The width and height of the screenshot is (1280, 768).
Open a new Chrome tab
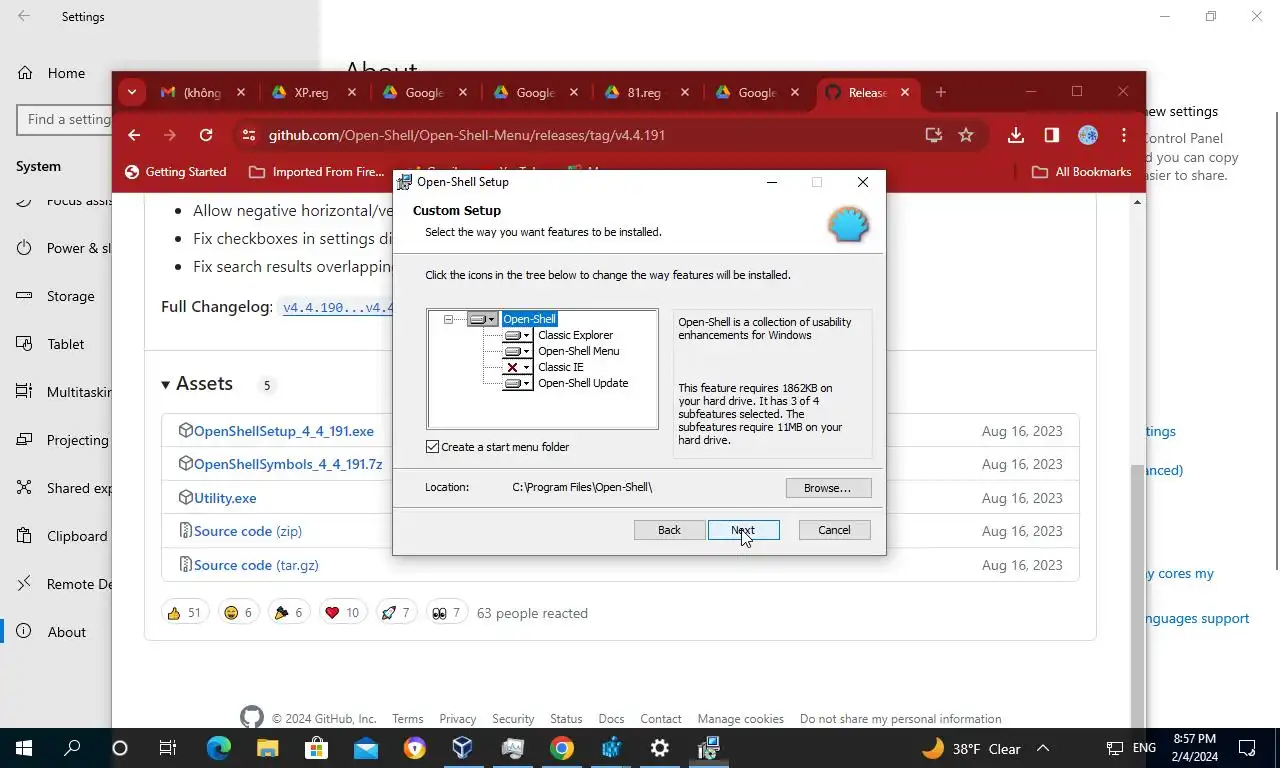[x=940, y=92]
